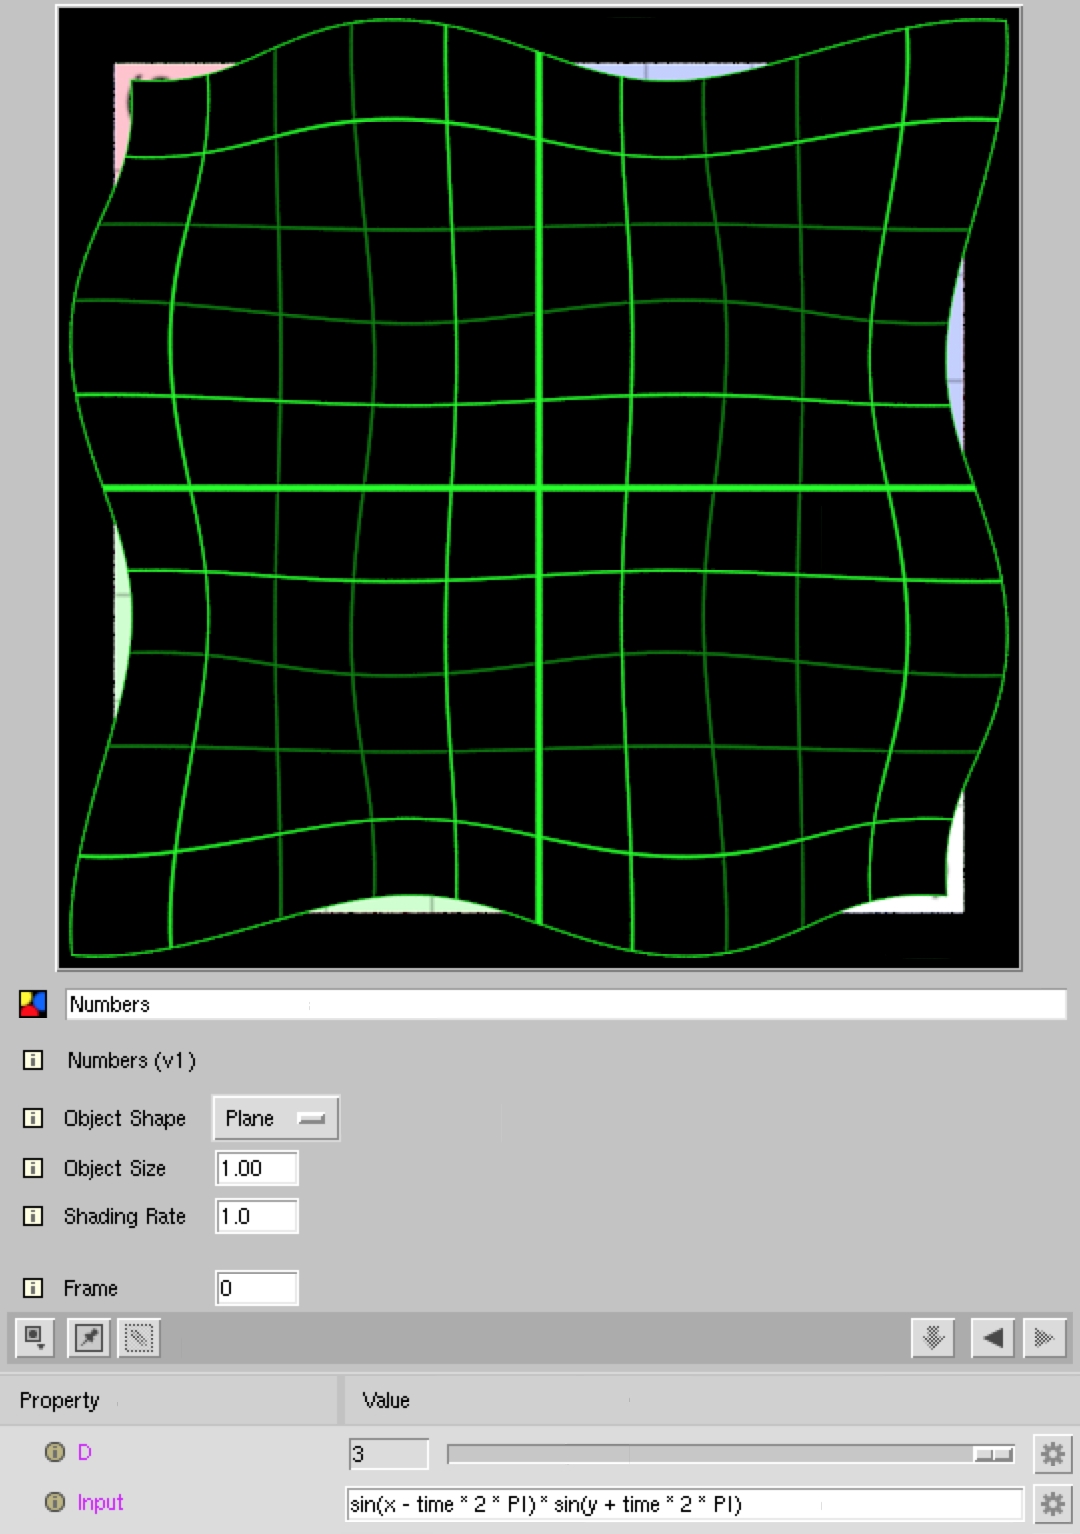Click the D value field showing 3
This screenshot has width=1080, height=1534.
(x=388, y=1454)
